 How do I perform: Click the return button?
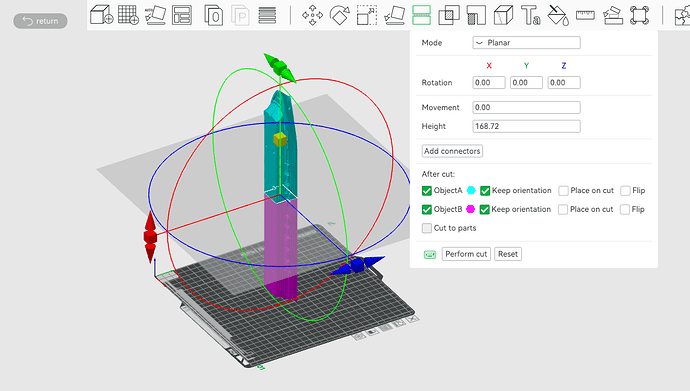click(x=40, y=21)
